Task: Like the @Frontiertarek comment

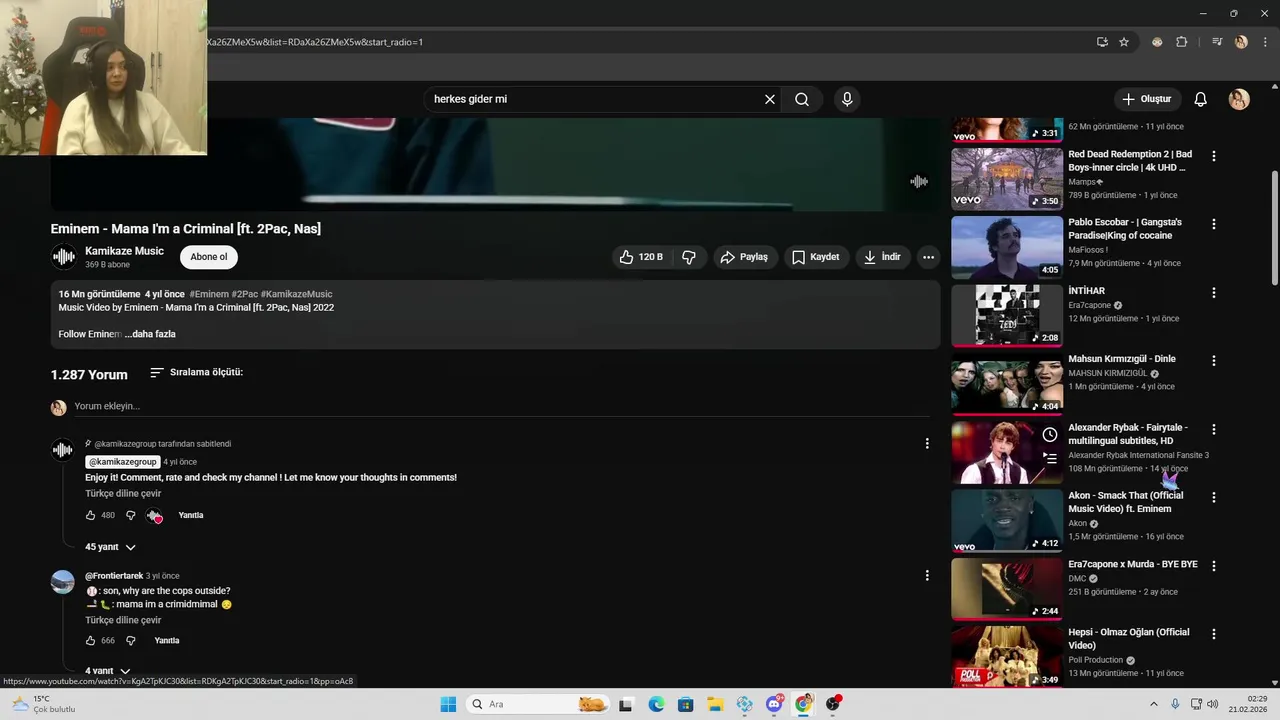Action: (x=90, y=640)
